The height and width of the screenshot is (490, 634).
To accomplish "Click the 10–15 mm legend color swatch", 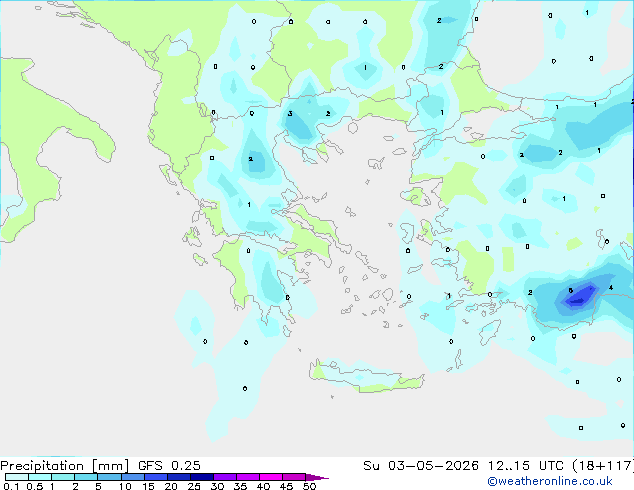I will tap(132, 477).
